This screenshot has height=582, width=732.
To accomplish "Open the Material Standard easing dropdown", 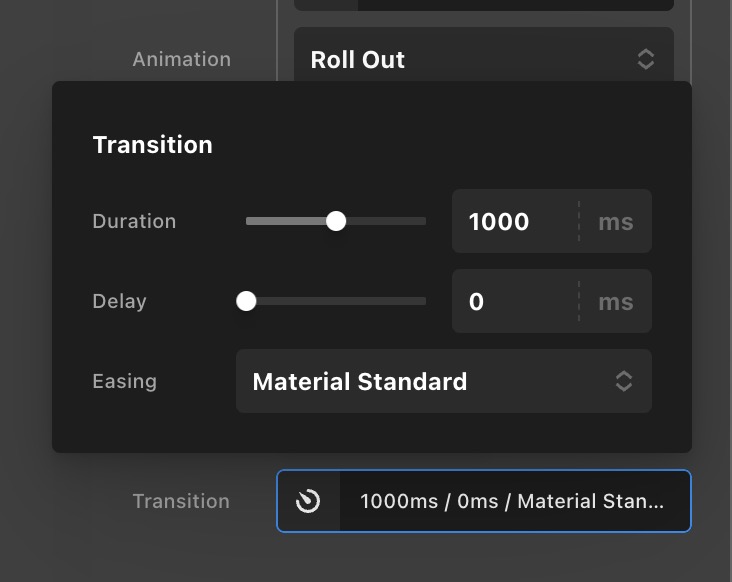I will 430,381.
